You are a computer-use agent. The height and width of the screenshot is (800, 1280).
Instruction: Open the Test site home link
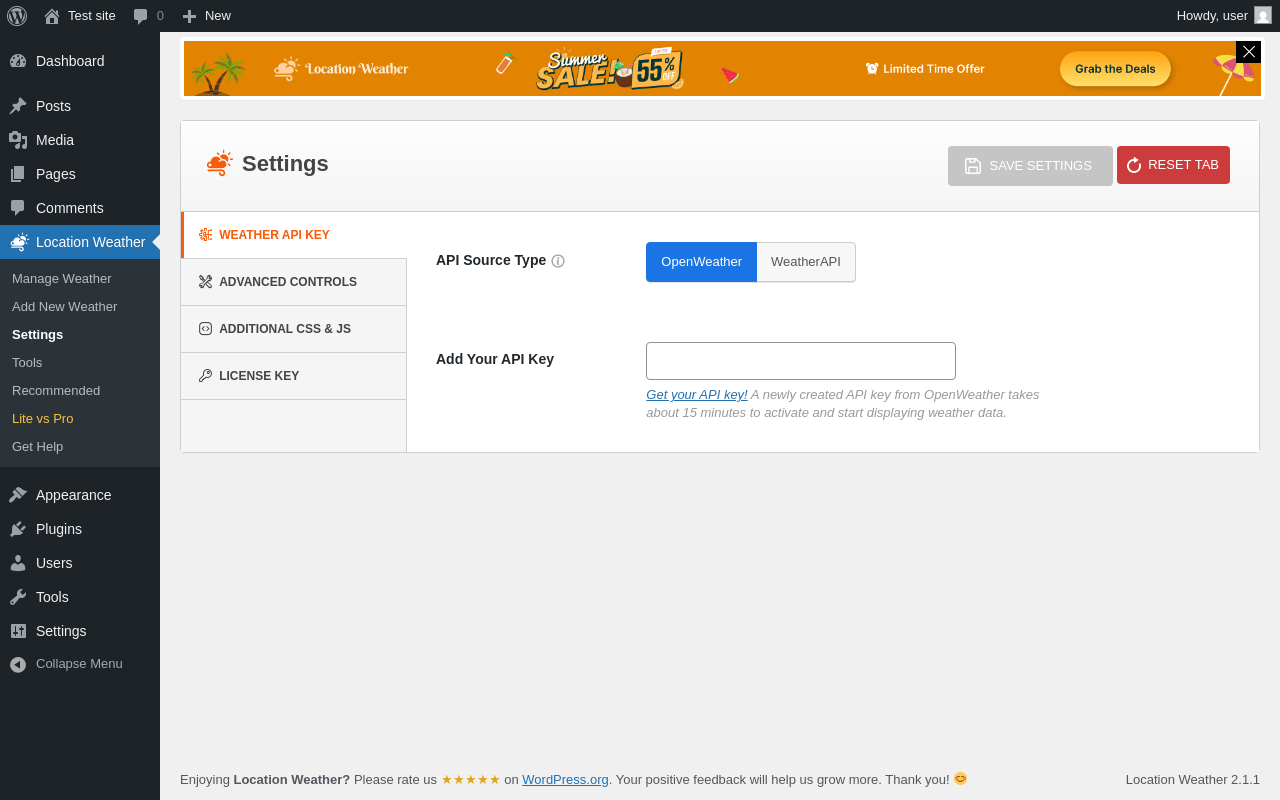[x=80, y=16]
